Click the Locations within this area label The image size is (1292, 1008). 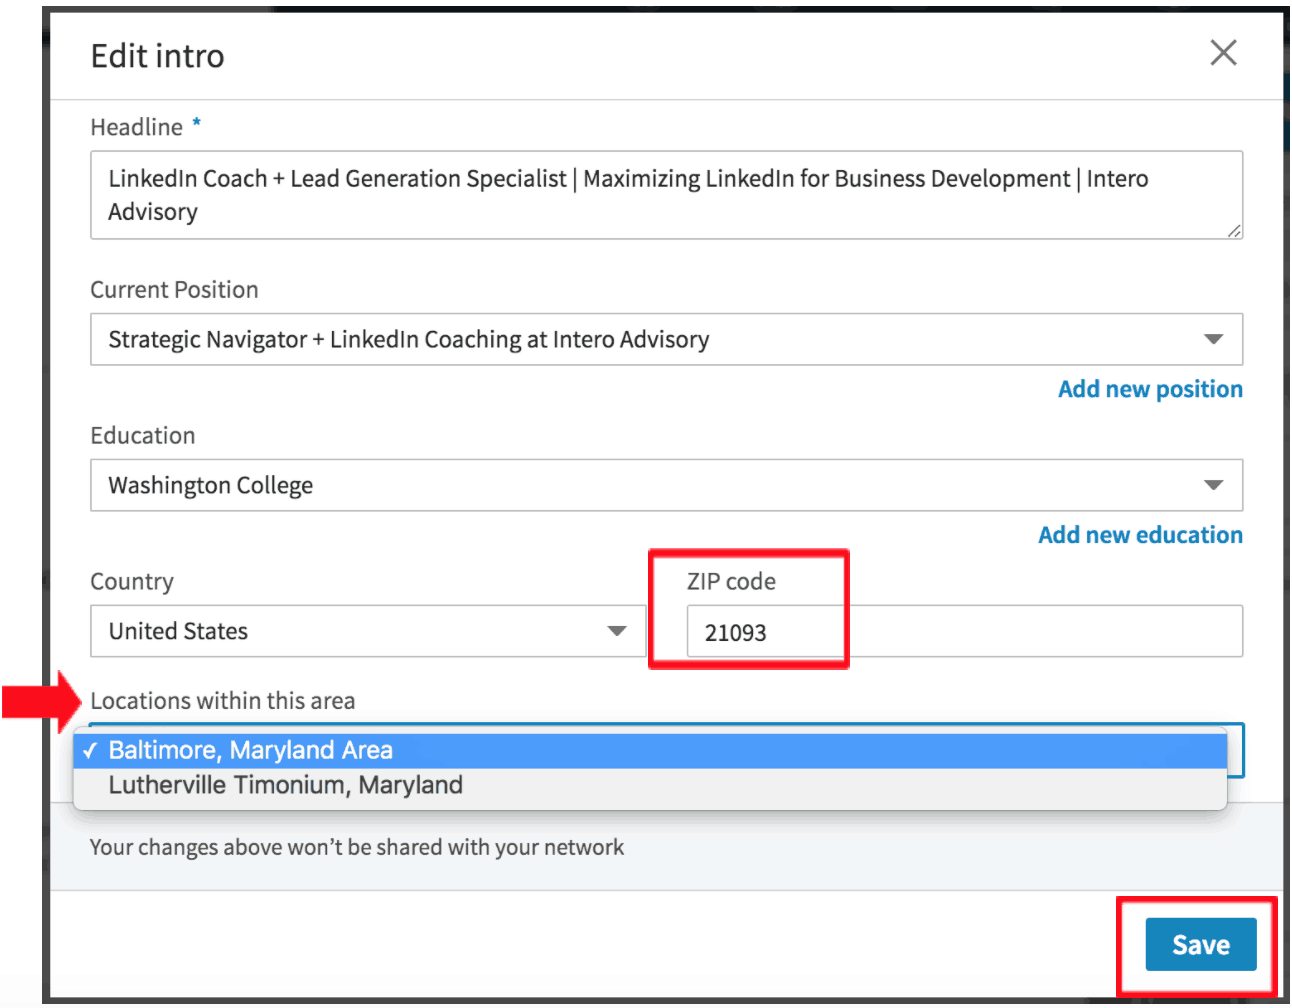pyautogui.click(x=223, y=700)
